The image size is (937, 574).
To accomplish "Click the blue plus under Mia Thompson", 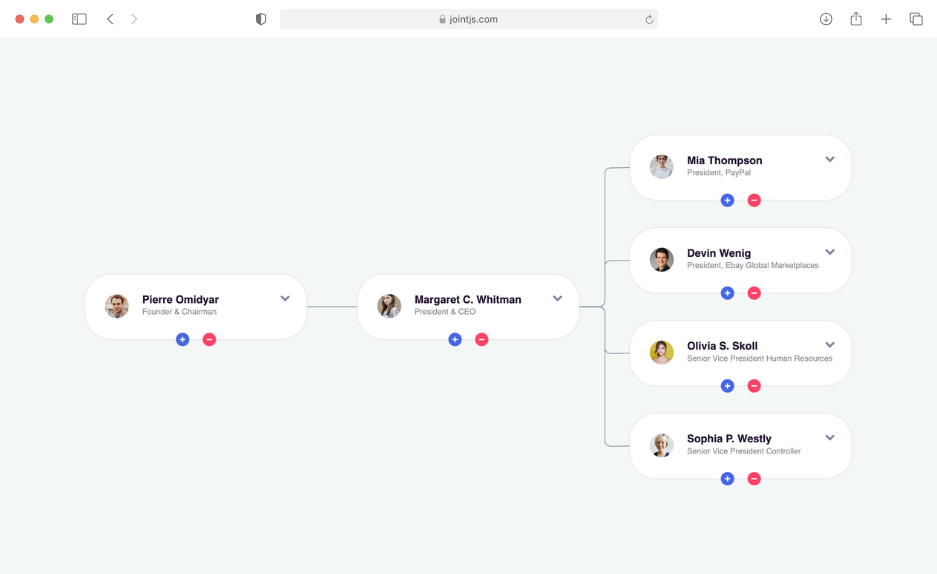I will click(x=727, y=200).
